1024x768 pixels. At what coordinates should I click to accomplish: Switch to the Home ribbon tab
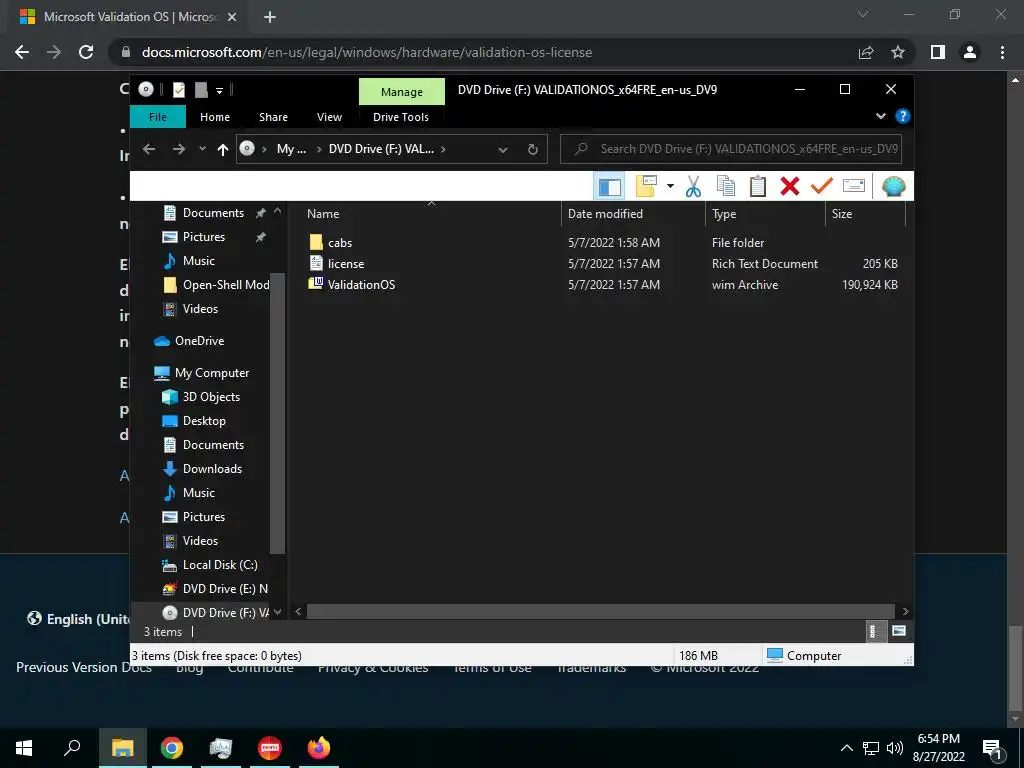point(215,117)
